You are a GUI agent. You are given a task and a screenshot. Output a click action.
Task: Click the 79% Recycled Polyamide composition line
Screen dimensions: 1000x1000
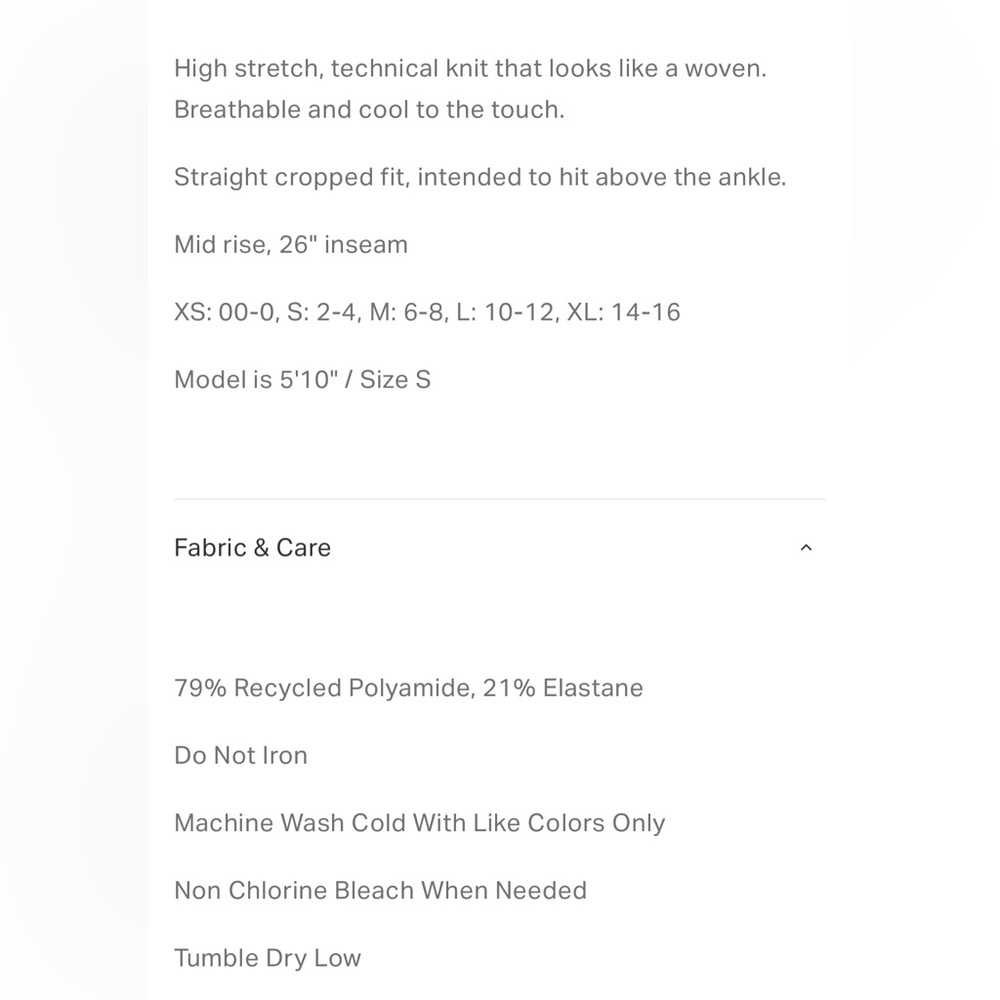tap(409, 688)
